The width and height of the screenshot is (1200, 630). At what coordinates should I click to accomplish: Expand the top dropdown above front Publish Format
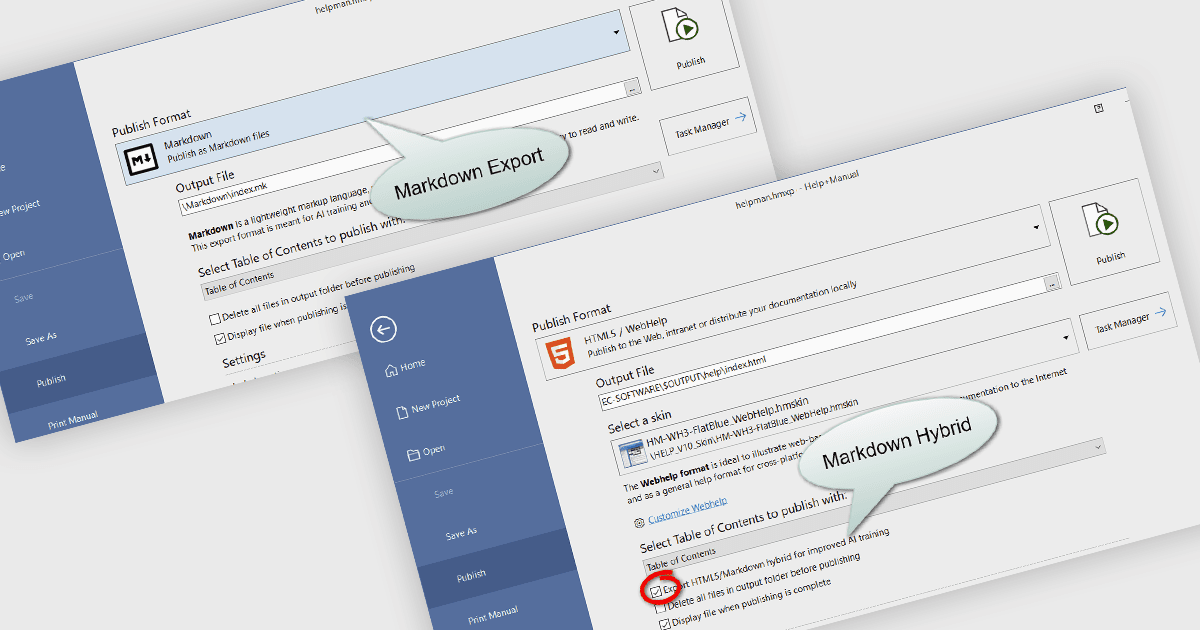point(1036,226)
